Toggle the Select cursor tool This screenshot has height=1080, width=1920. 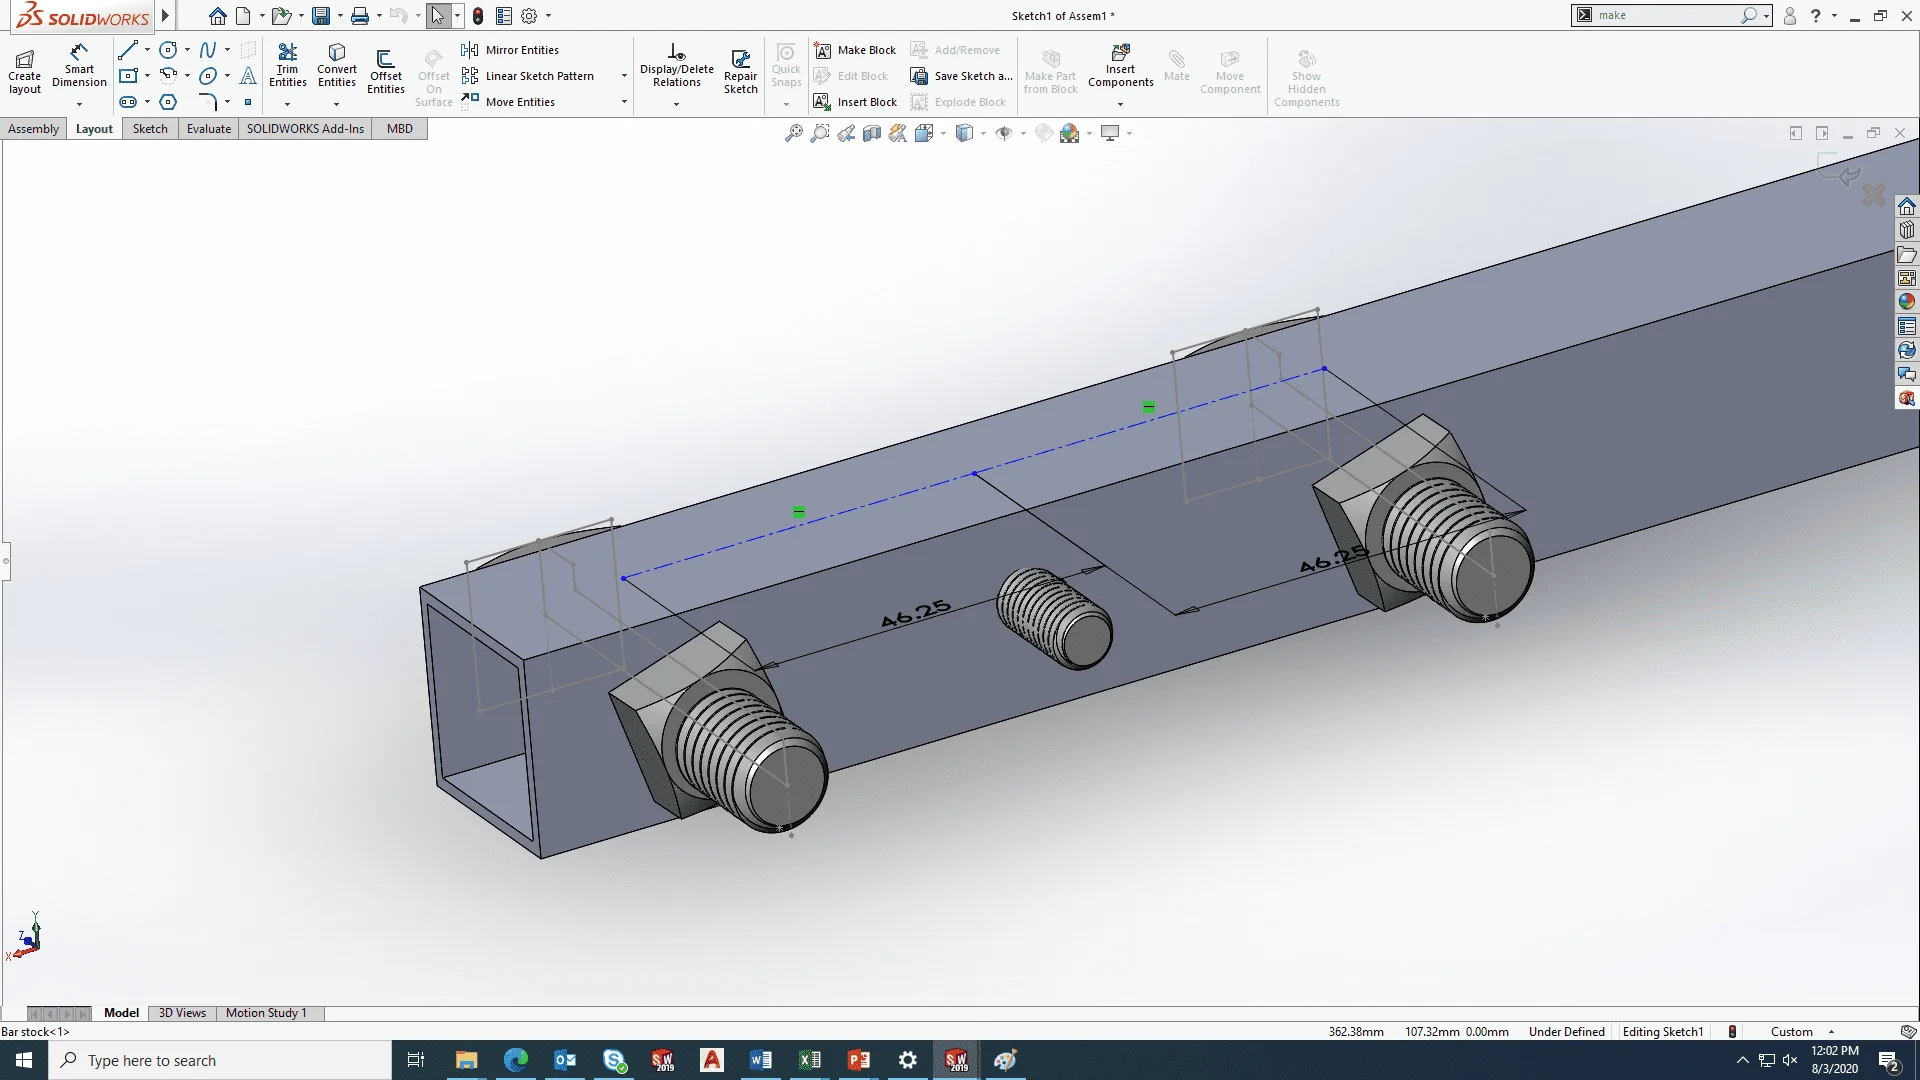[x=437, y=16]
